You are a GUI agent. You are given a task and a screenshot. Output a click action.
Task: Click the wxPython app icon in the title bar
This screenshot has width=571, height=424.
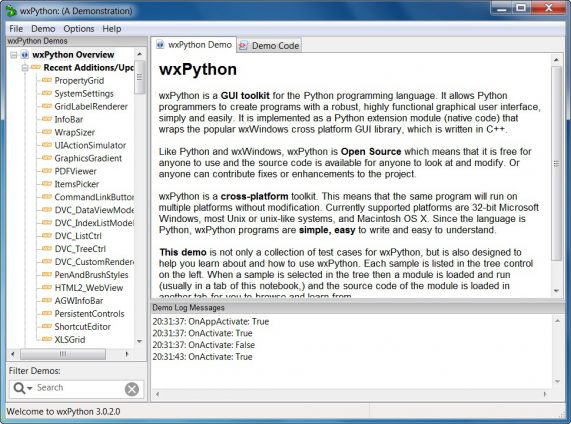coord(11,11)
